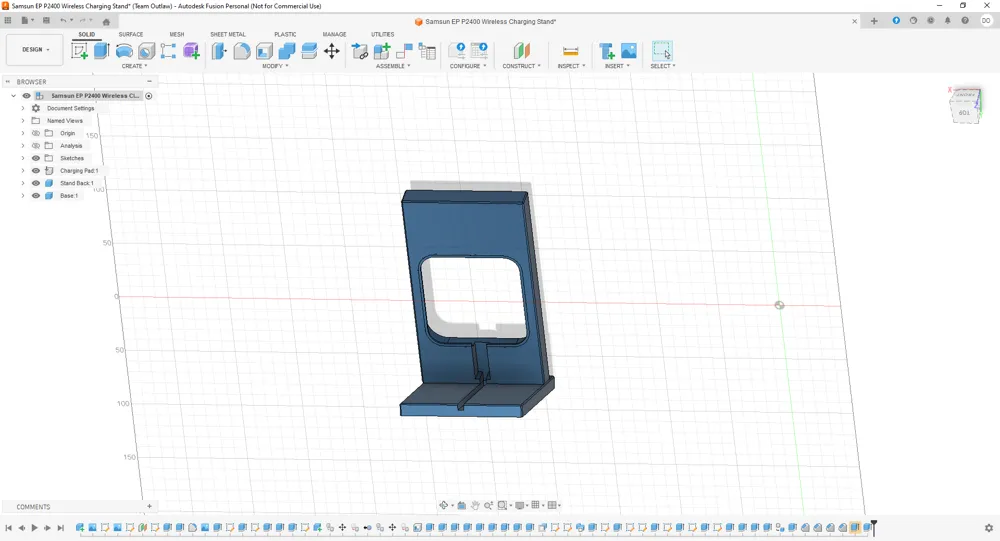Viewport: 1000px width, 541px height.
Task: Switch to the MESH tab
Action: pos(177,34)
